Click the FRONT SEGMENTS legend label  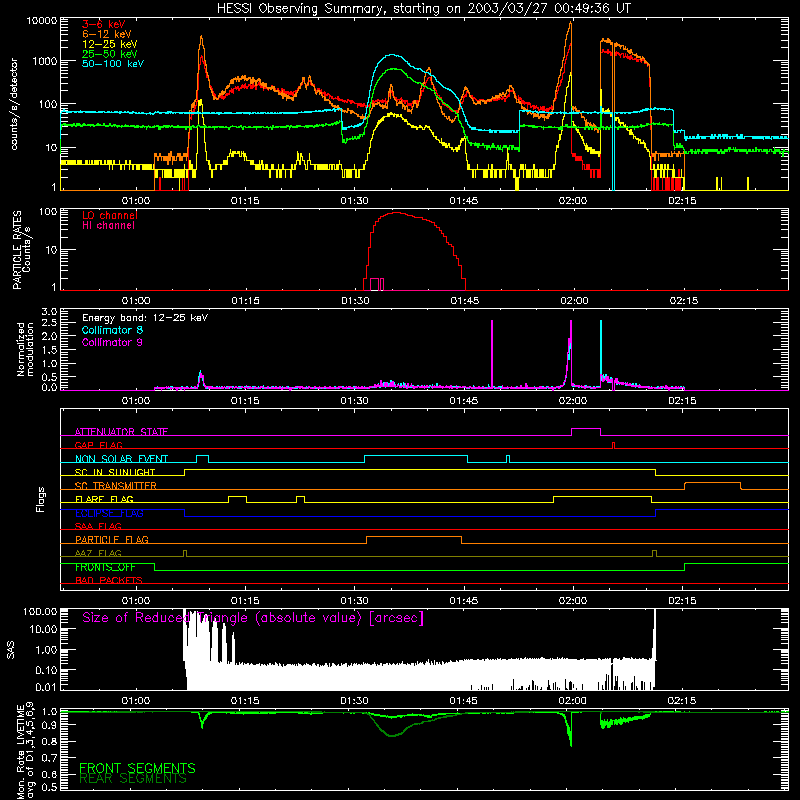137,767
